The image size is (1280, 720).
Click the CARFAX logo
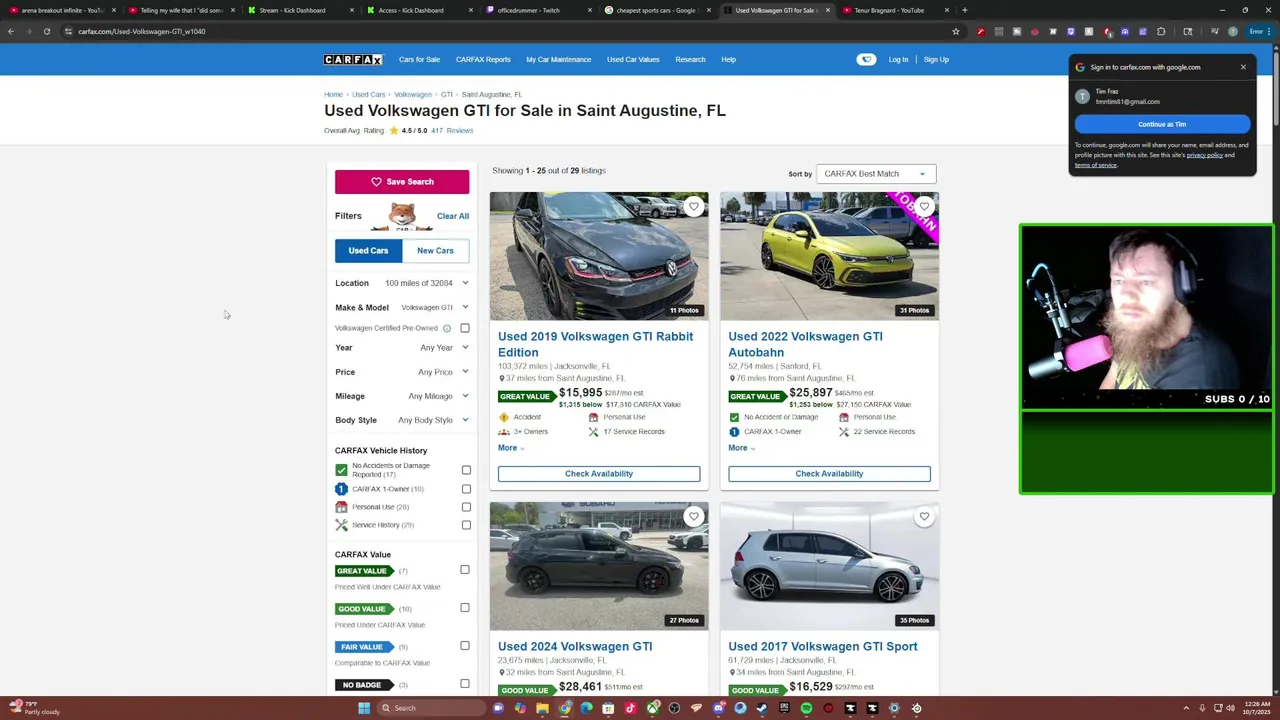click(x=353, y=60)
